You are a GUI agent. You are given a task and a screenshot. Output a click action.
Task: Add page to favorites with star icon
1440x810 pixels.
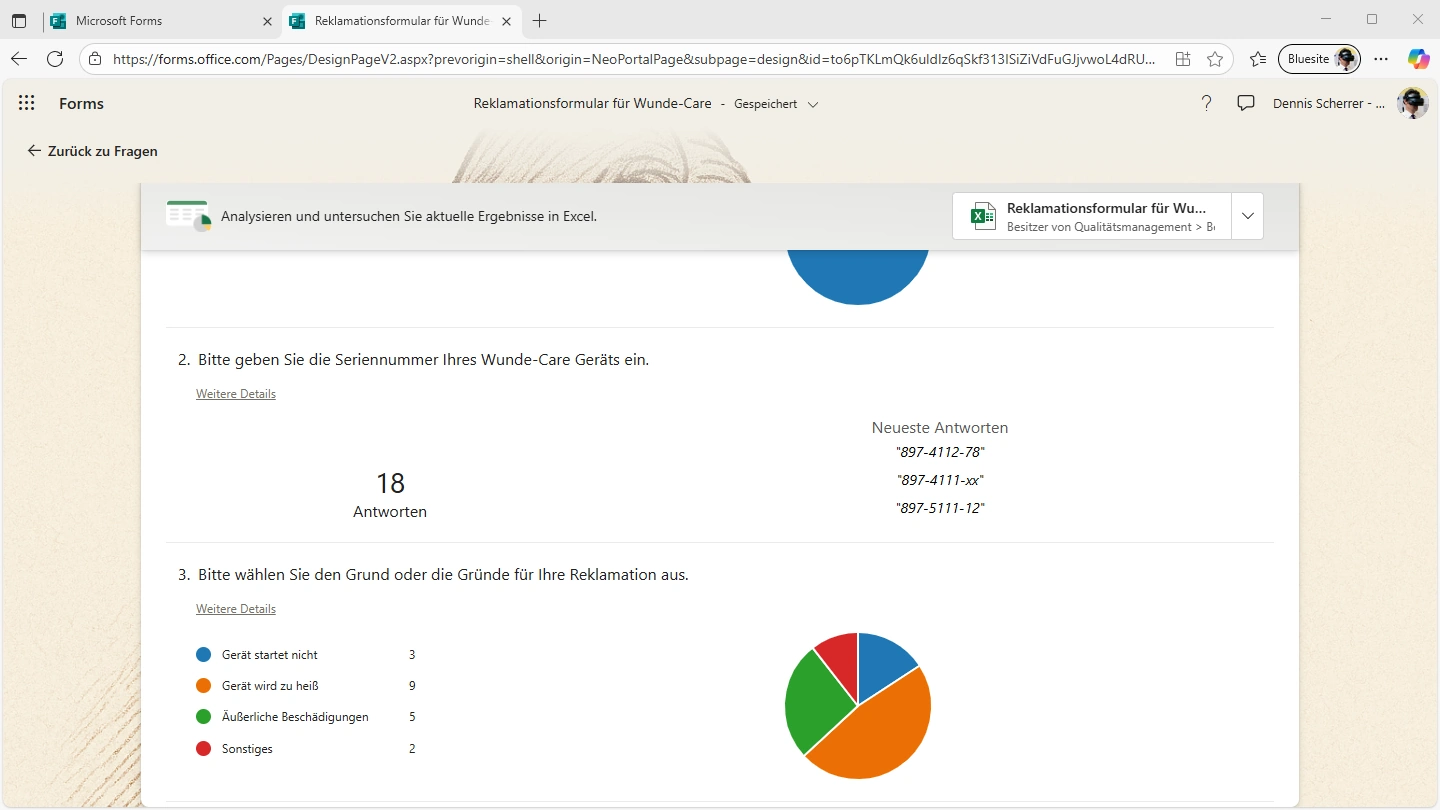pos(1214,59)
